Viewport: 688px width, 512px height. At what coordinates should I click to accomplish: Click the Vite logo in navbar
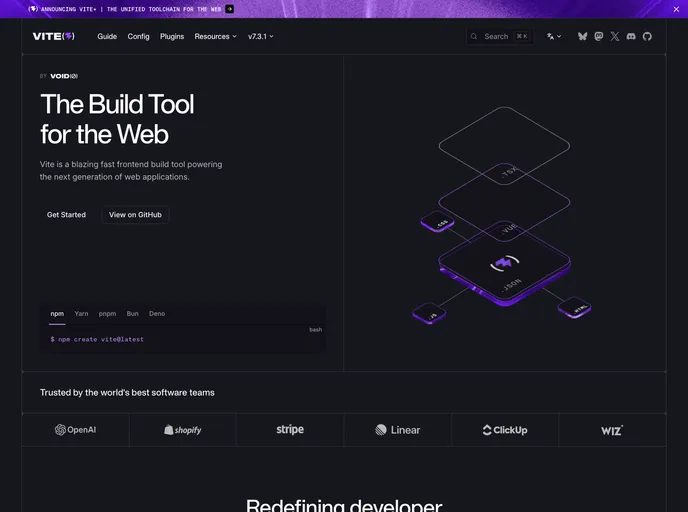[x=53, y=36]
